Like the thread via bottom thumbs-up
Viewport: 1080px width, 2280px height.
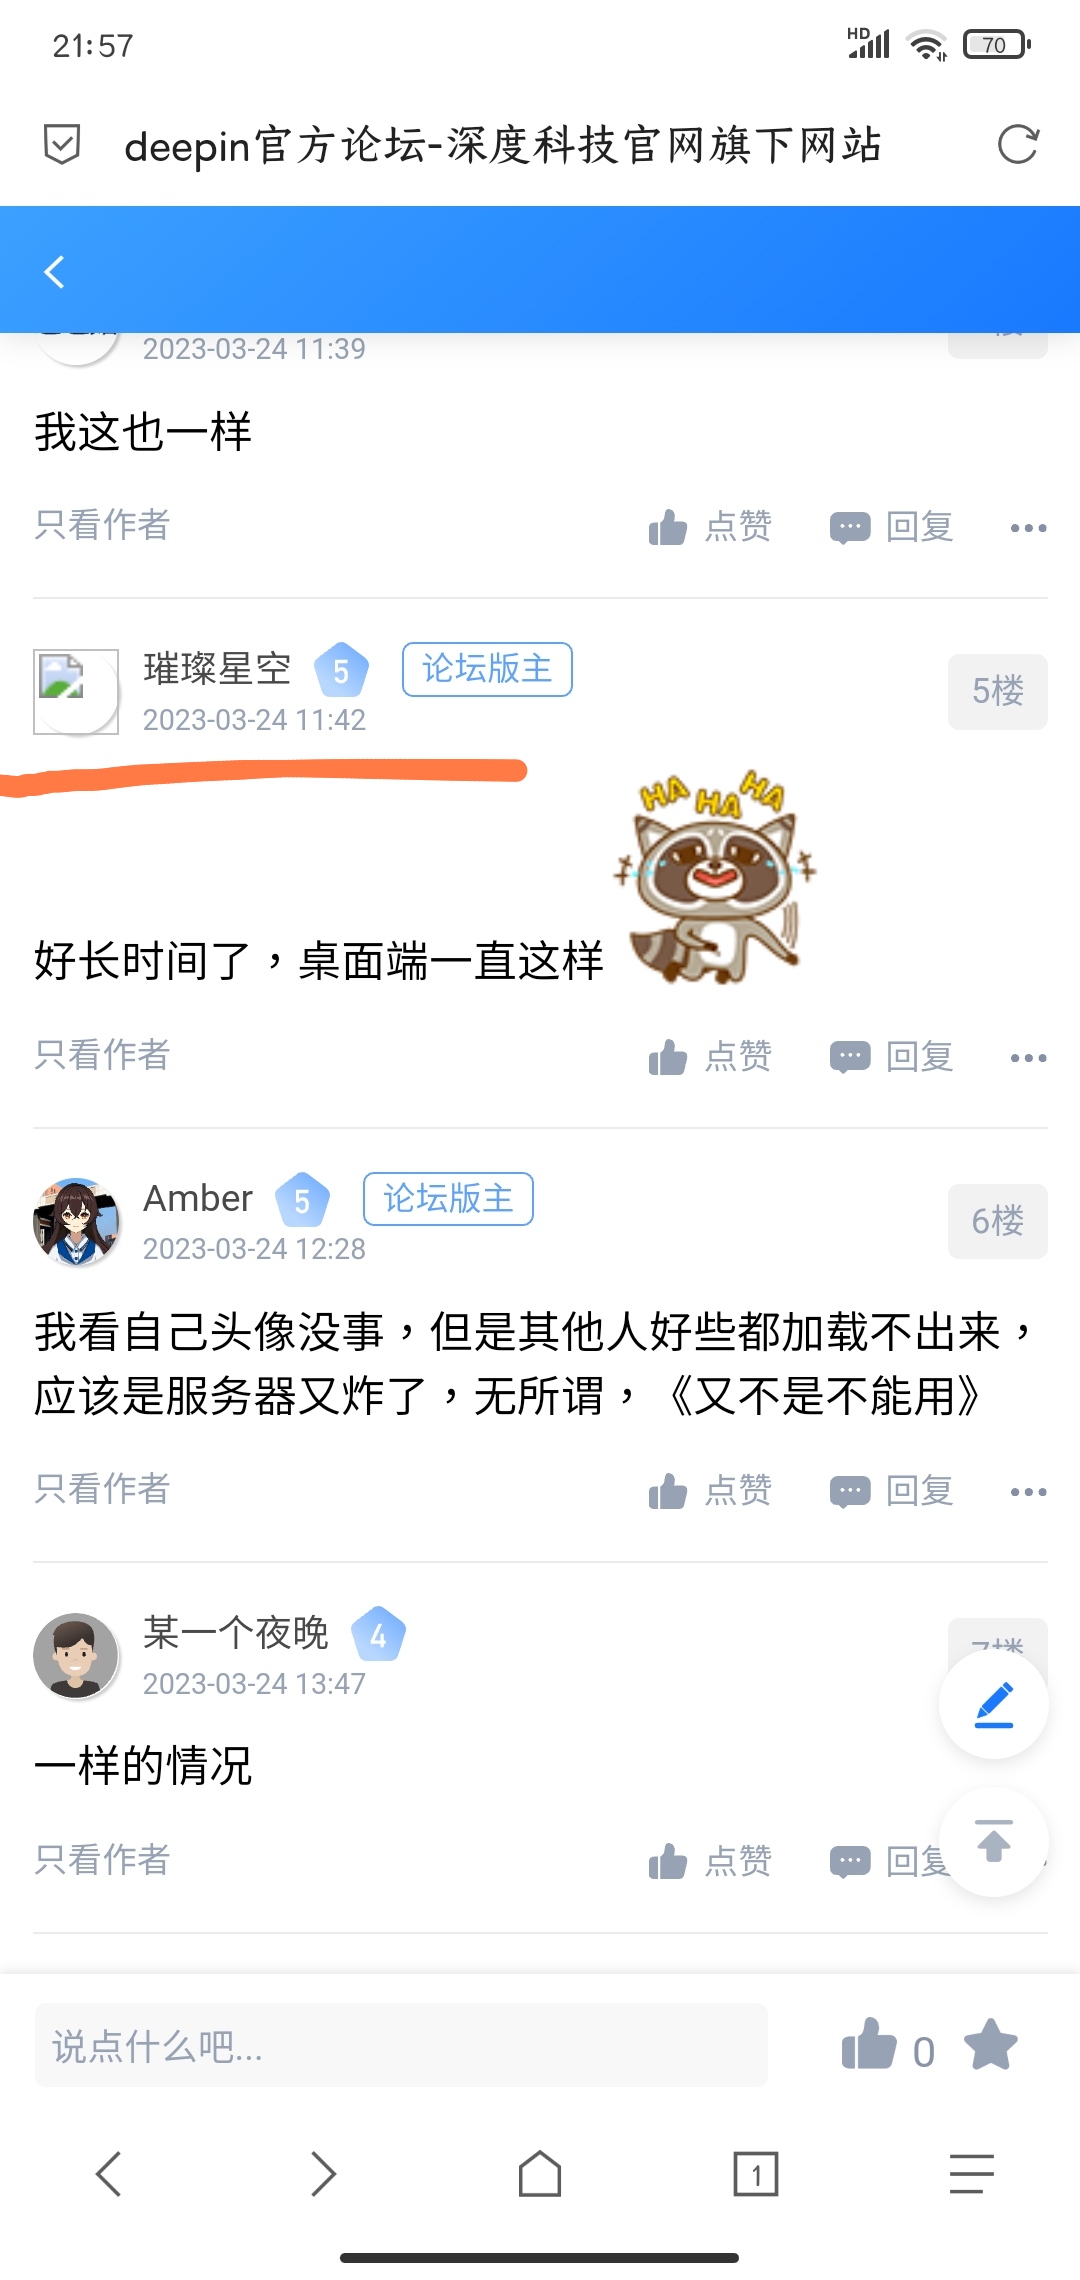[869, 2045]
